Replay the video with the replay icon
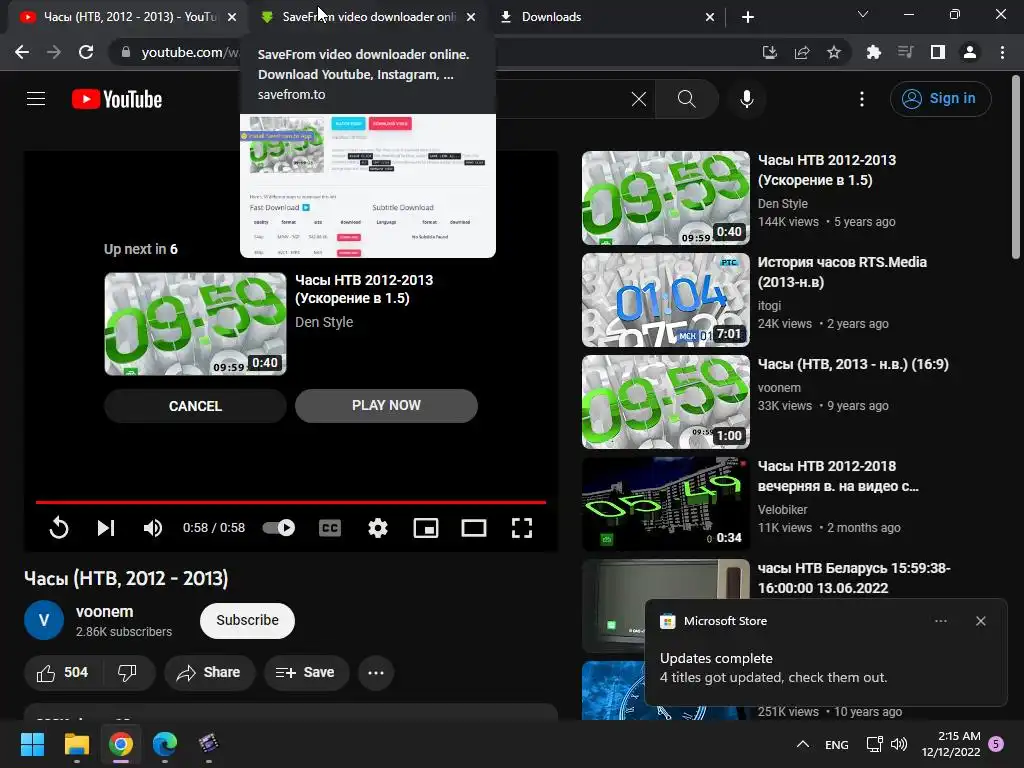Viewport: 1024px width, 768px height. [59, 527]
